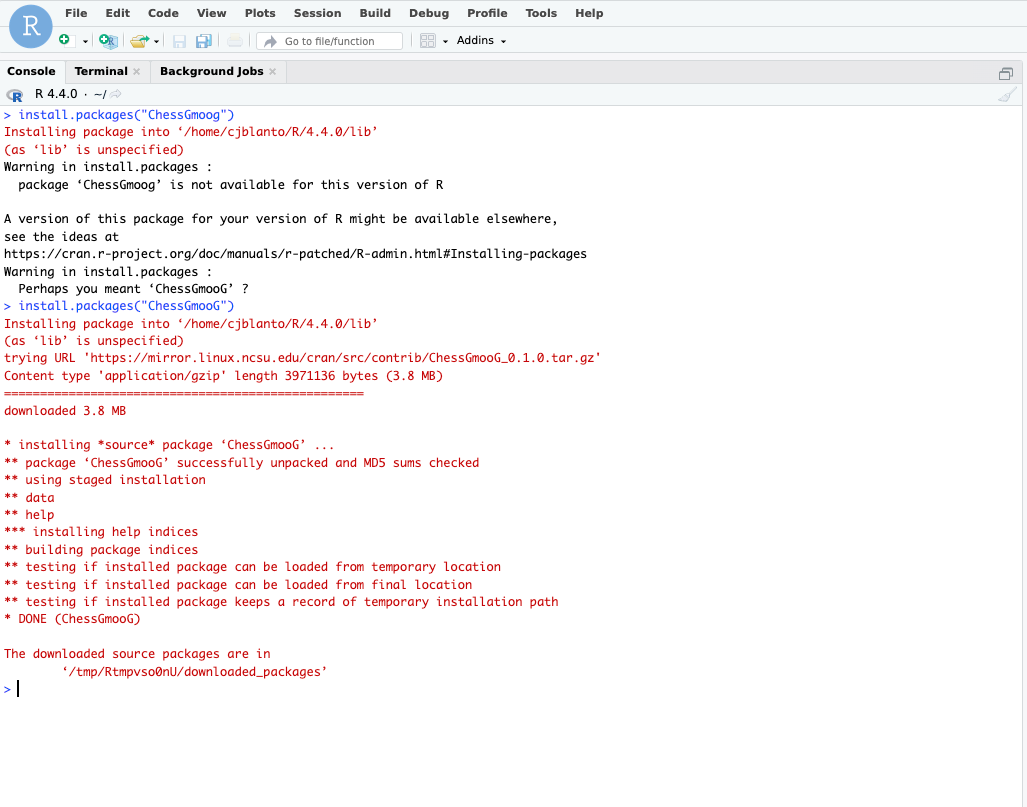The image size is (1027, 807).
Task: Click the "MD5 sums checked" line
Action: point(242,463)
